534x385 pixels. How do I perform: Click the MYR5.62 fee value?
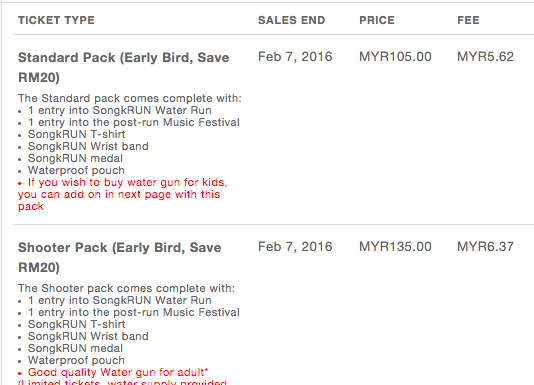pyautogui.click(x=485, y=57)
